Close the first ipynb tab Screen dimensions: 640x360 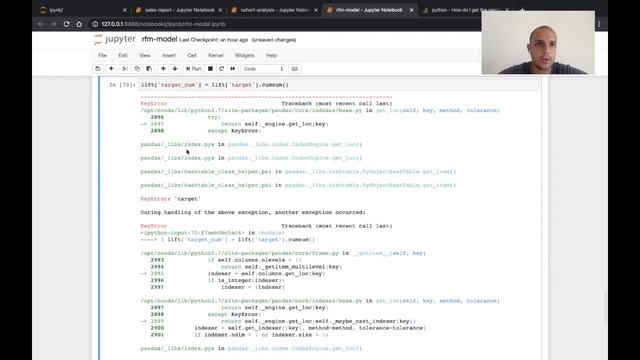pos(124,10)
